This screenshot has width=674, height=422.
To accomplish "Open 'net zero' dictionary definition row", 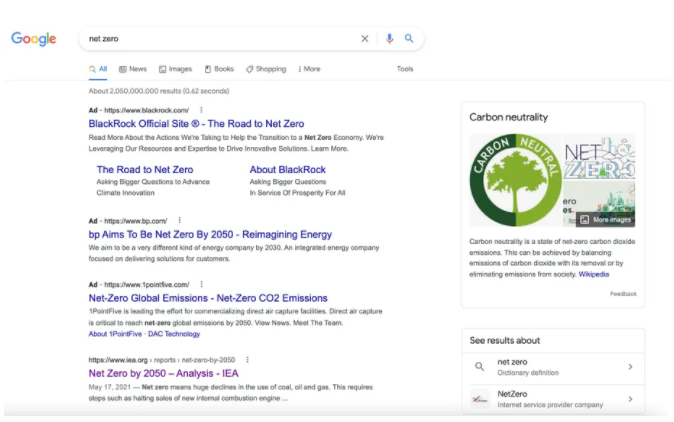I will (553, 367).
